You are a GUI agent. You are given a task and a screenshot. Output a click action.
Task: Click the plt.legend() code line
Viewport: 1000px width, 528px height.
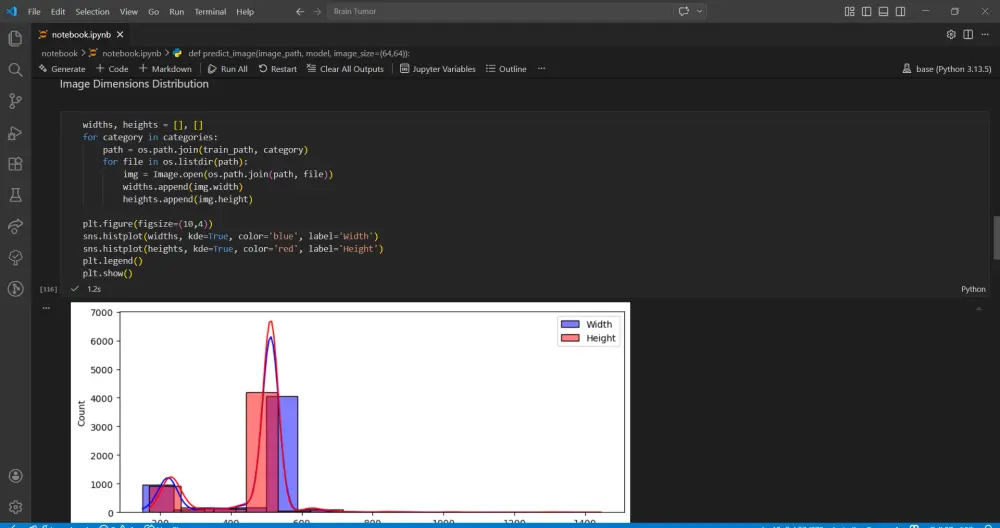tap(112, 261)
